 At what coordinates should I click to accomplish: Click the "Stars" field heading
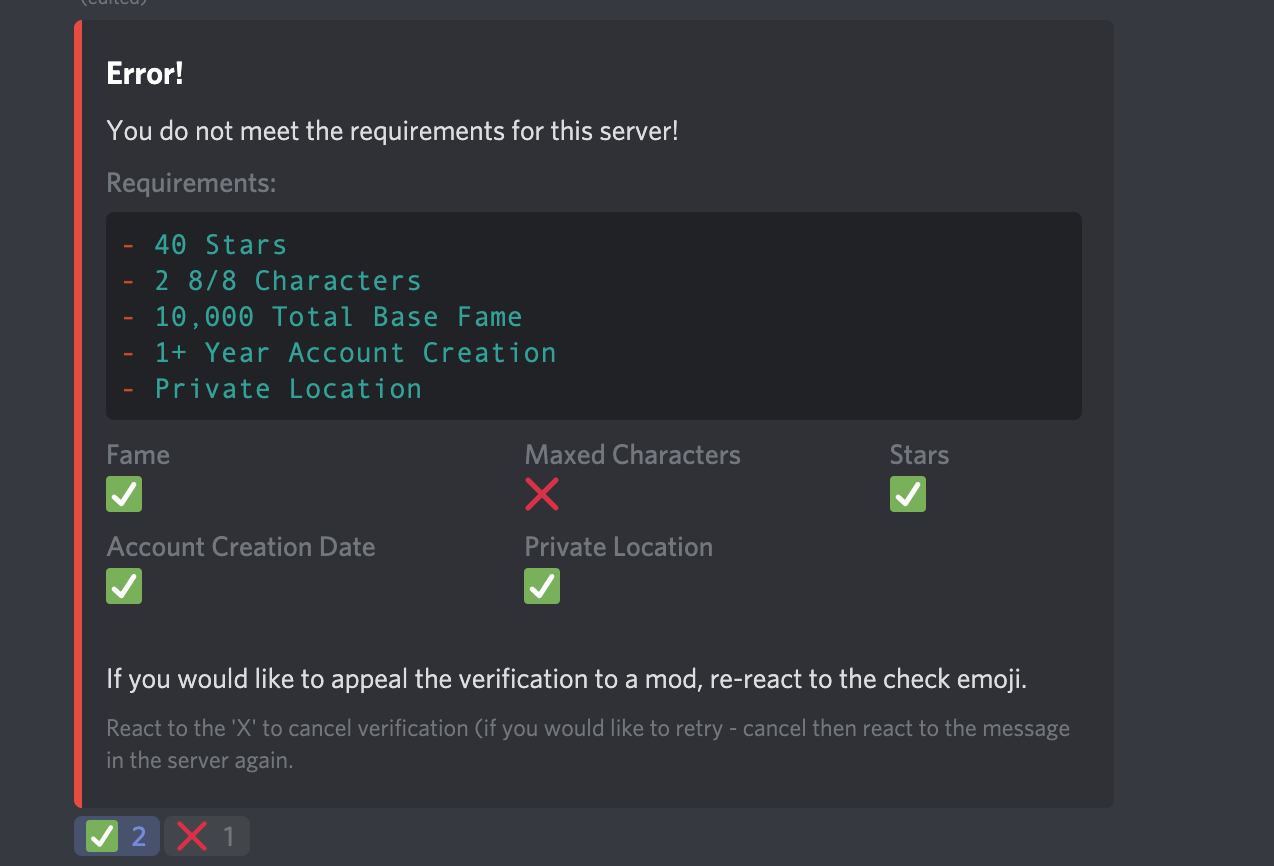[x=919, y=455]
